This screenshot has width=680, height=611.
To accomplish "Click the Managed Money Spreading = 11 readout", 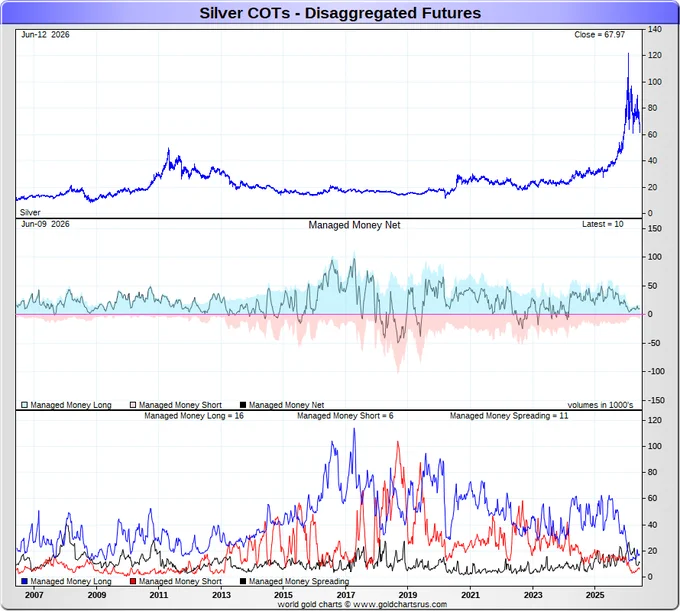I will point(509,416).
